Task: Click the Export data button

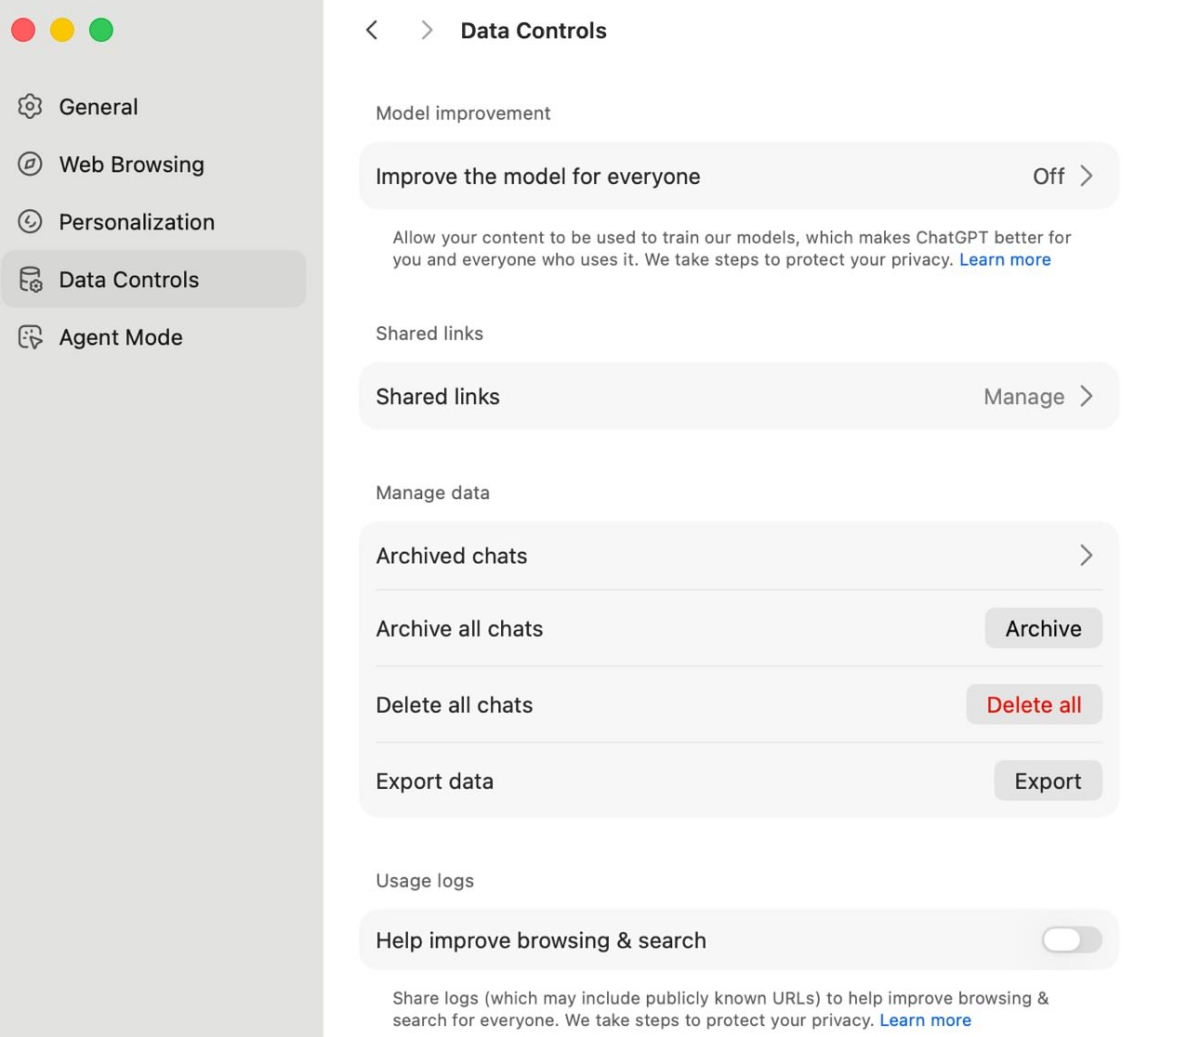Action: pyautogui.click(x=1047, y=781)
